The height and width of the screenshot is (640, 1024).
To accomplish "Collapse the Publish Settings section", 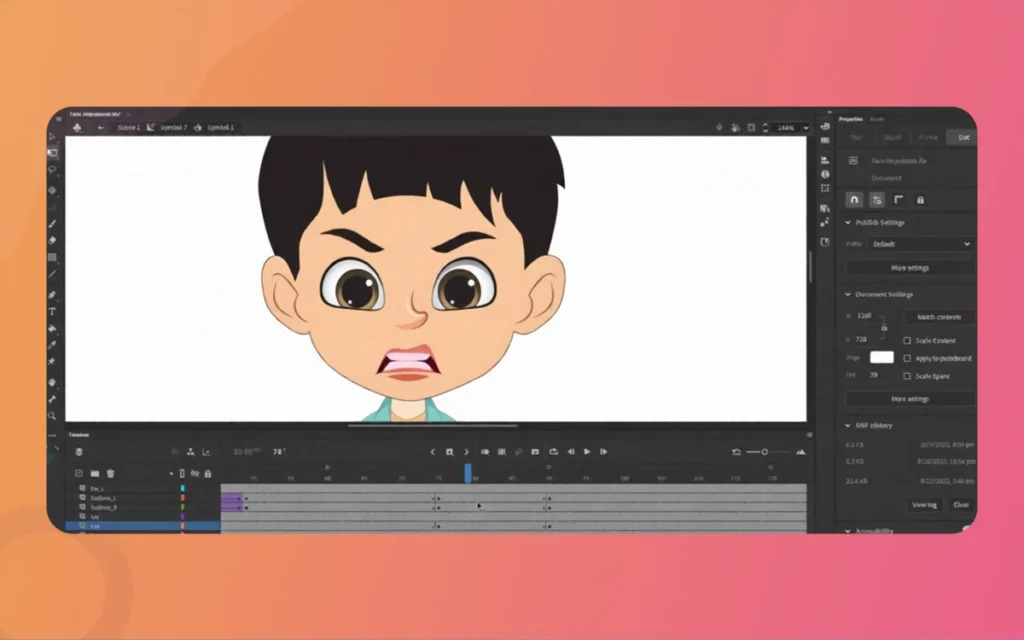I will pyautogui.click(x=849, y=222).
